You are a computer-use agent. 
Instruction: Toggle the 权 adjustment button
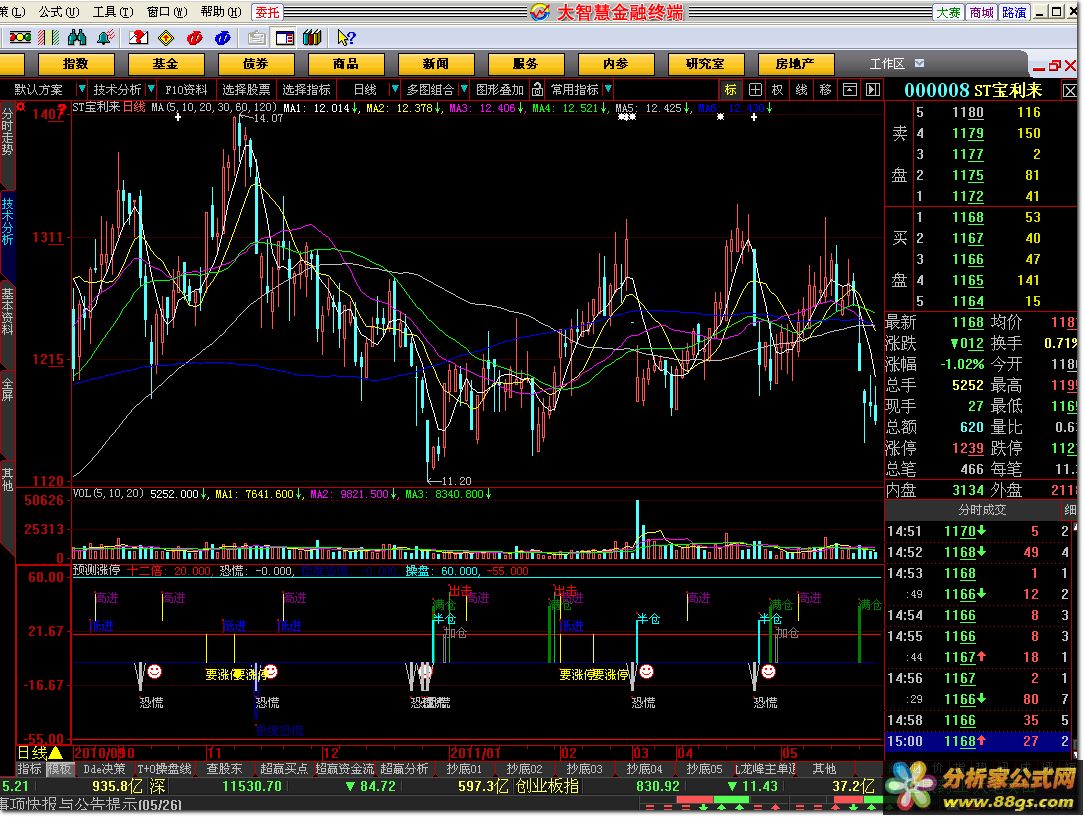[x=778, y=89]
